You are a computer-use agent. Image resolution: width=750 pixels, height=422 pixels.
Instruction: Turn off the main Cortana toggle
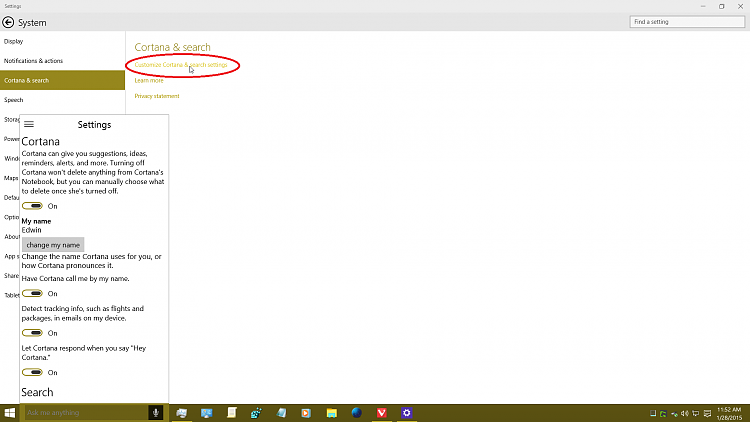32,206
